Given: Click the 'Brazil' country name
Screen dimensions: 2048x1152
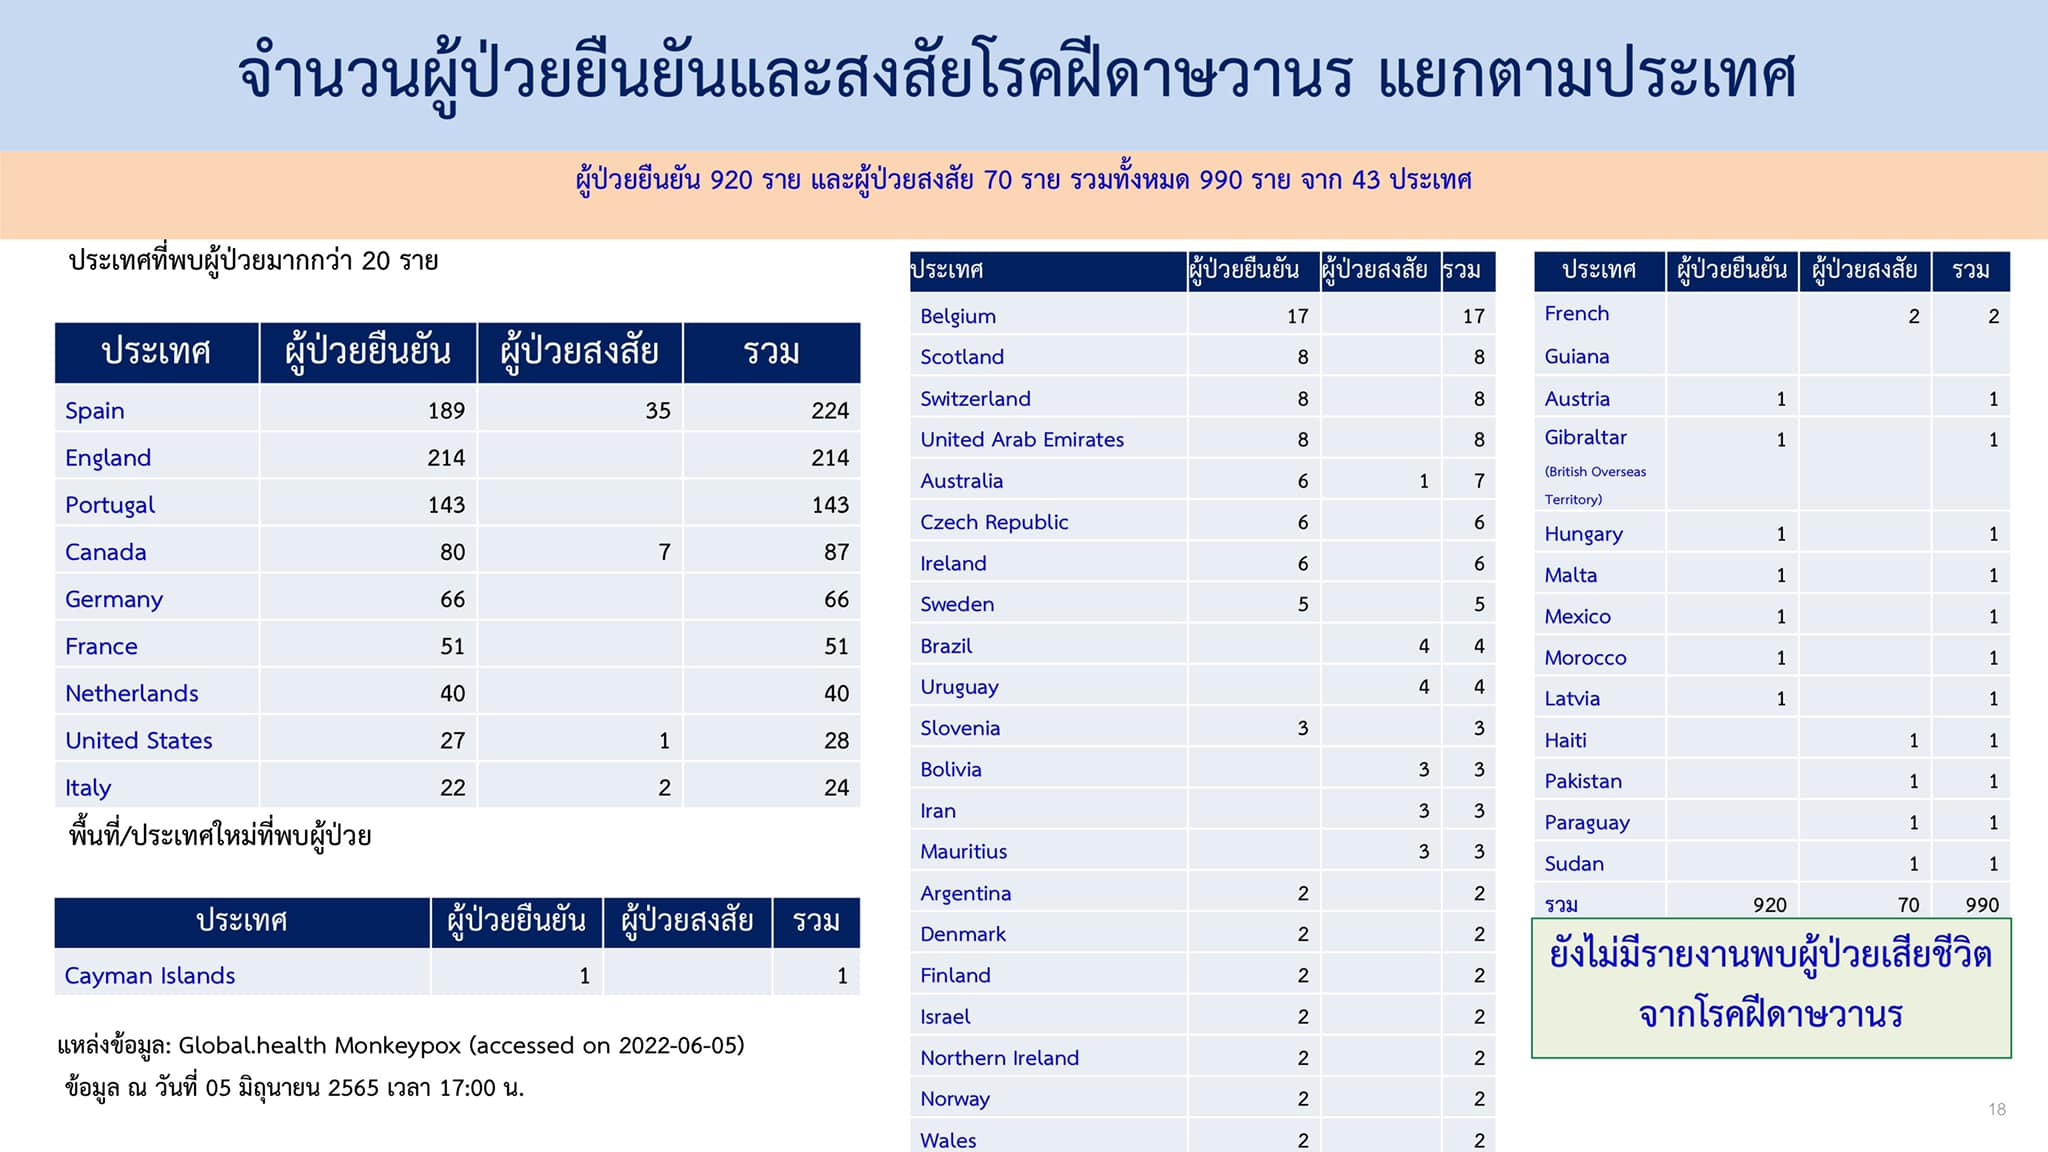Looking at the screenshot, I should point(946,646).
